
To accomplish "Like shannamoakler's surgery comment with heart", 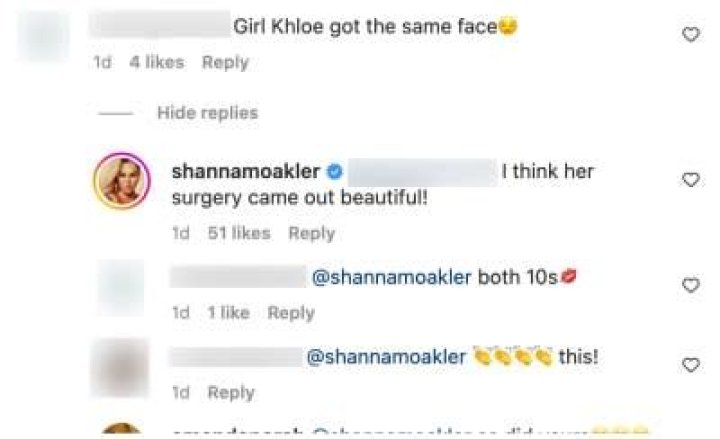I will 689,180.
